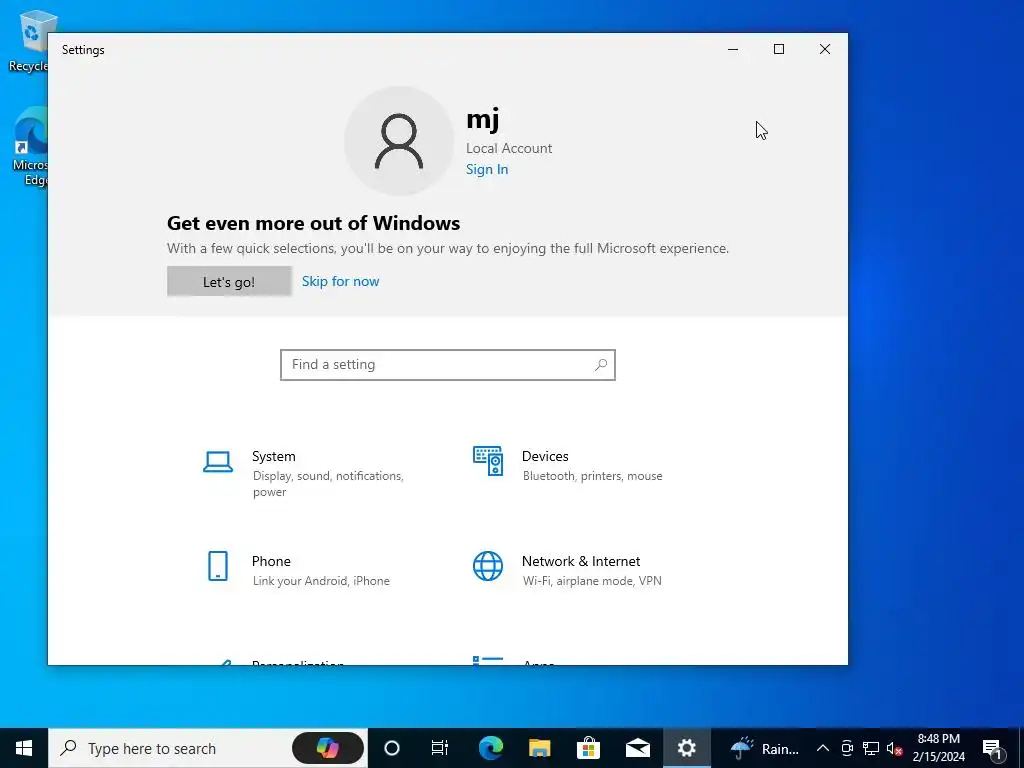Close the Settings window
Image resolution: width=1024 pixels, height=768 pixels.
pyautogui.click(x=825, y=49)
